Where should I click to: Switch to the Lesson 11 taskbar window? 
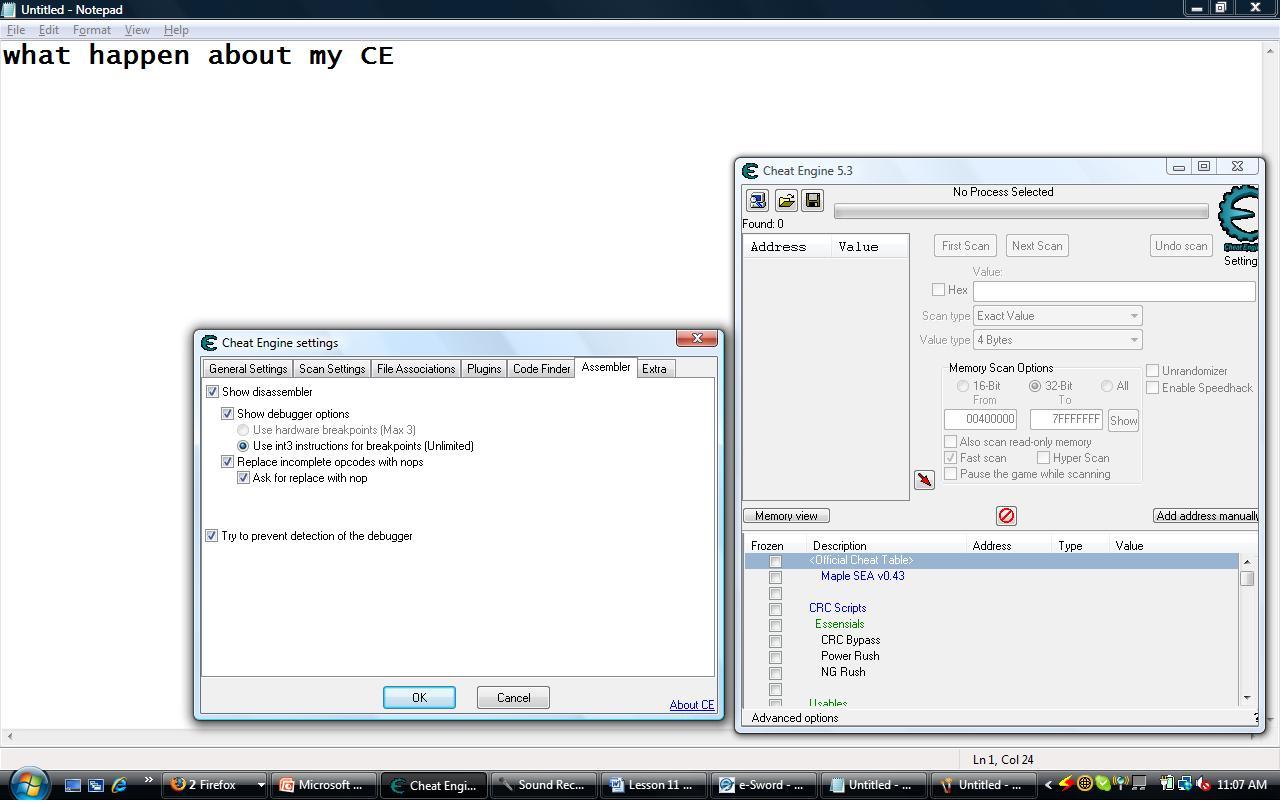click(654, 785)
